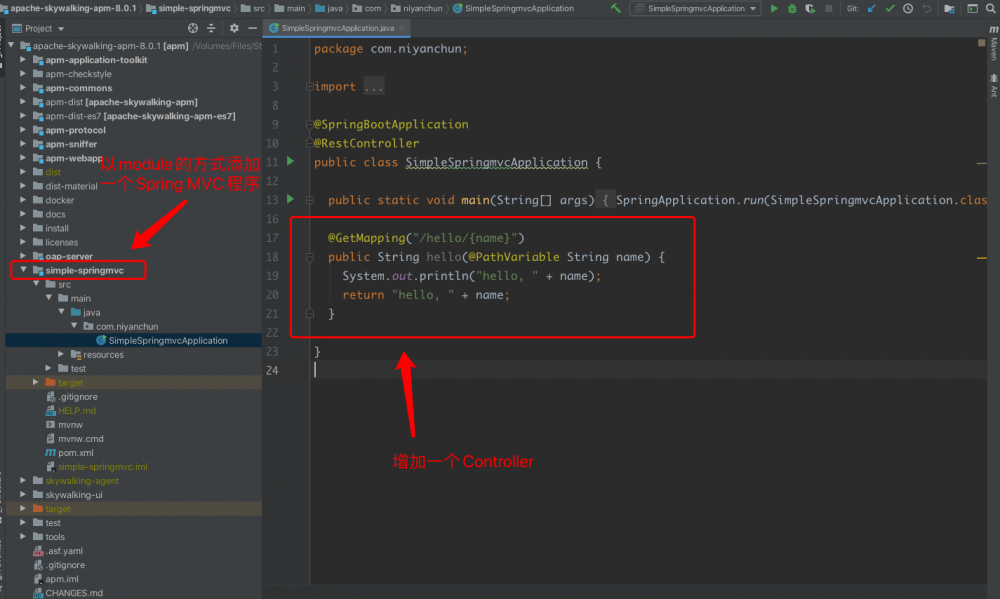Run with coverage using the shield icon
The width and height of the screenshot is (1000, 599).
[x=809, y=9]
